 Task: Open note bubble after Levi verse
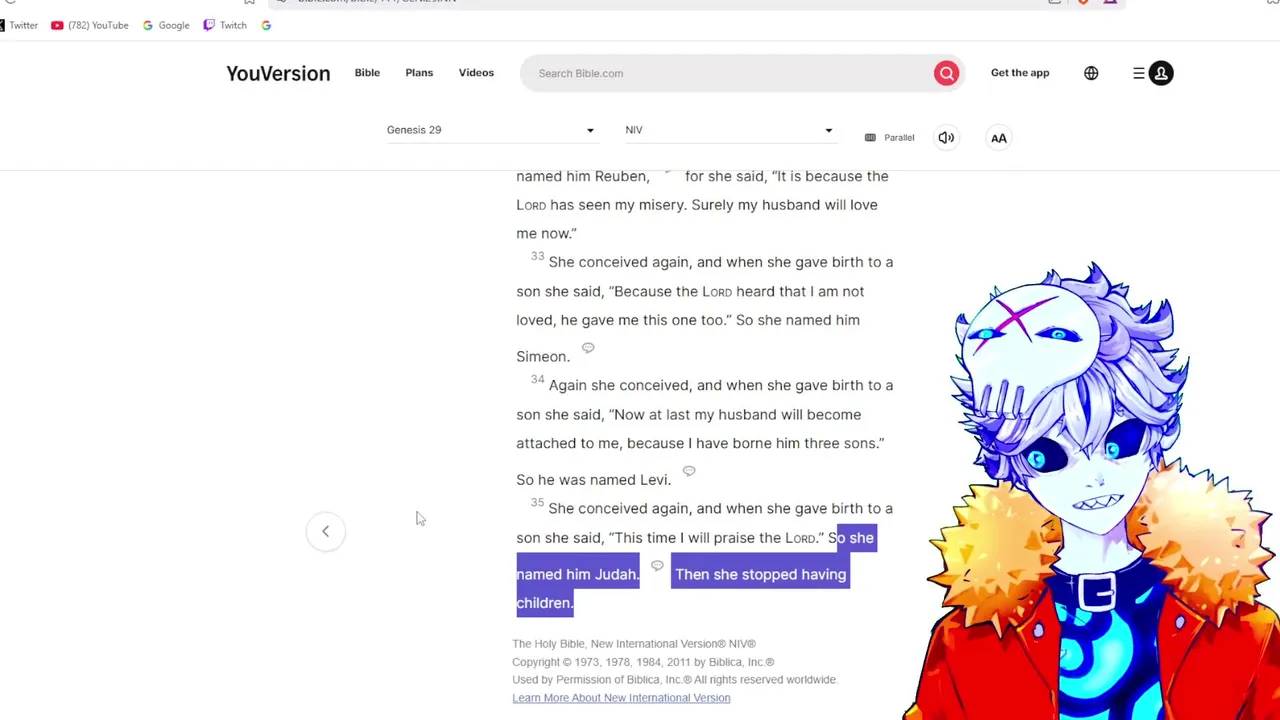pyautogui.click(x=688, y=471)
